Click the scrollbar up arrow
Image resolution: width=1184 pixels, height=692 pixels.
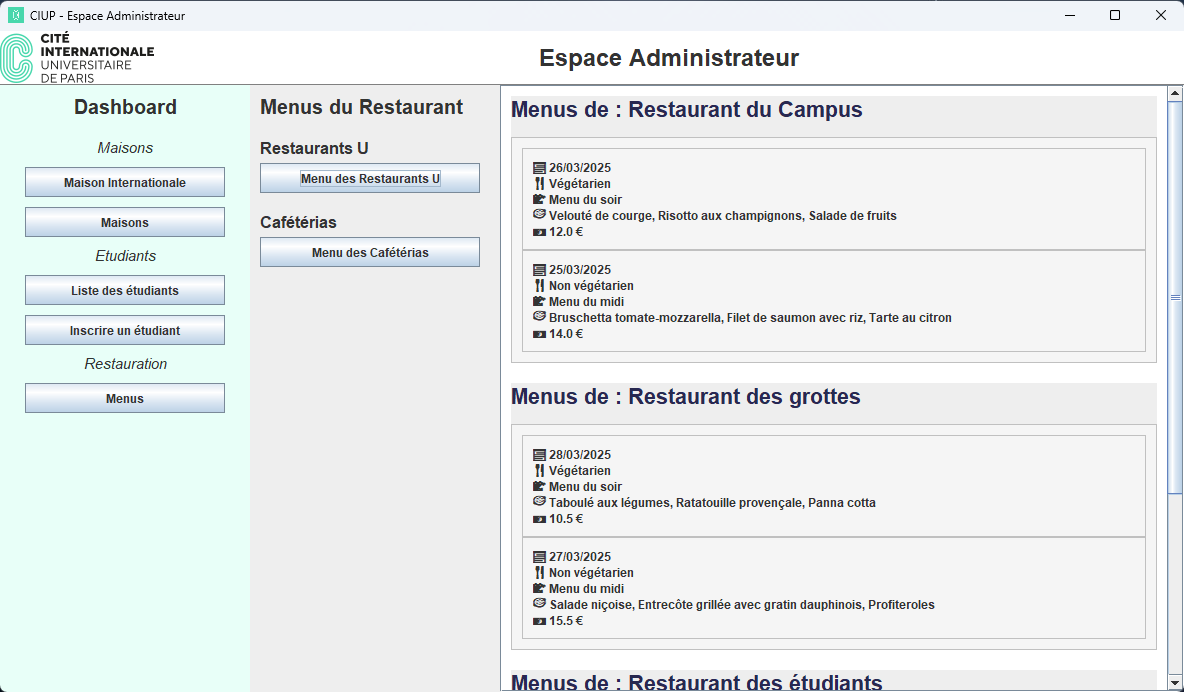[1175, 94]
